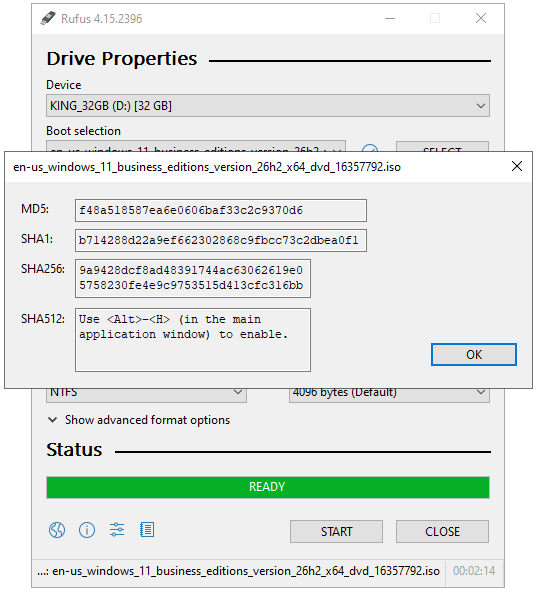
Task: Open the 4096 bytes cluster size dropdown
Action: (389, 394)
